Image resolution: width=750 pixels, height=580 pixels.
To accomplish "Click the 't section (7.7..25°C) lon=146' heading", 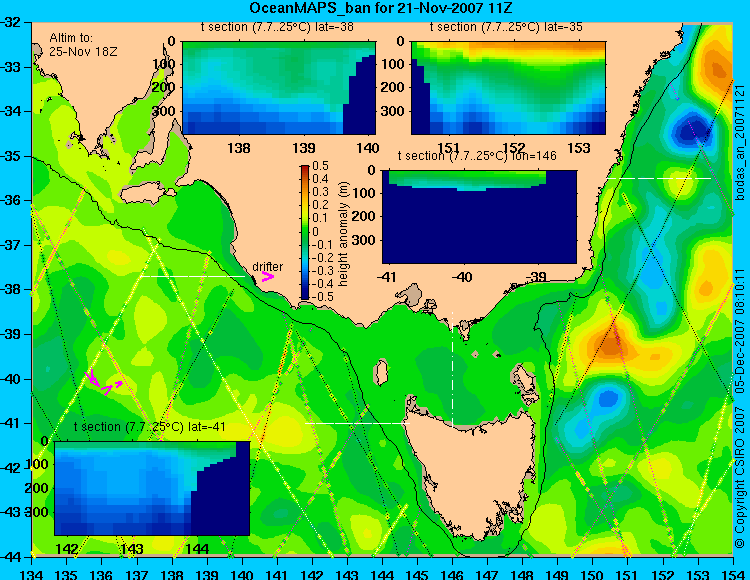I will [477, 156].
